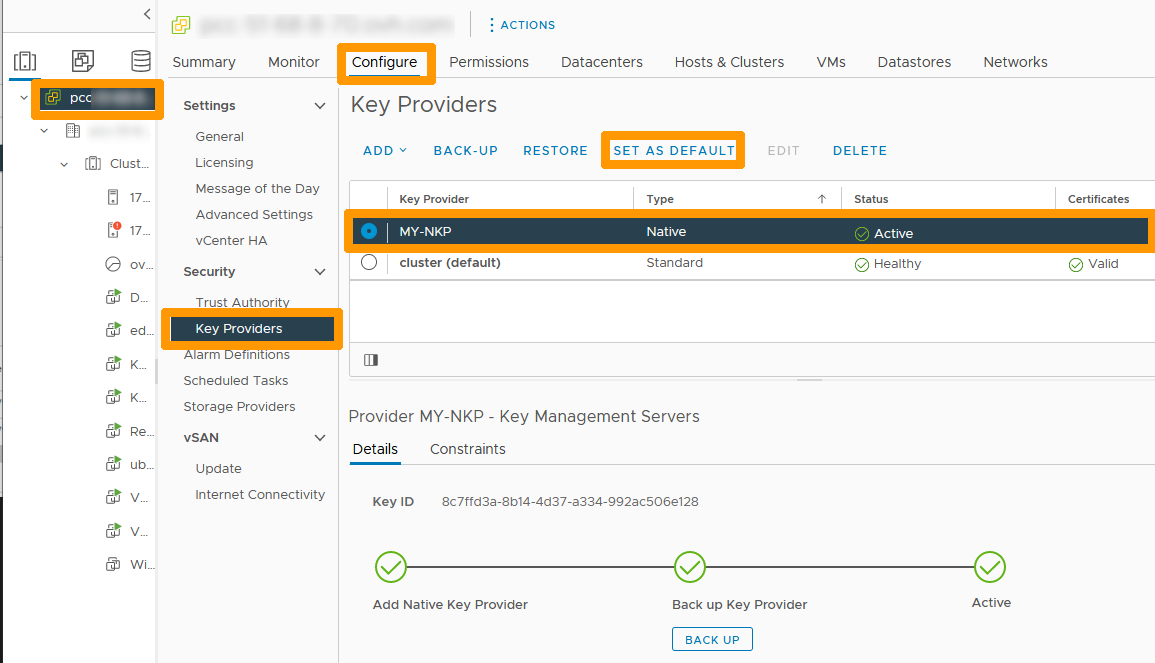Click the SET AS DEFAULT button
Screen dimensions: 1155x663
(x=672, y=150)
